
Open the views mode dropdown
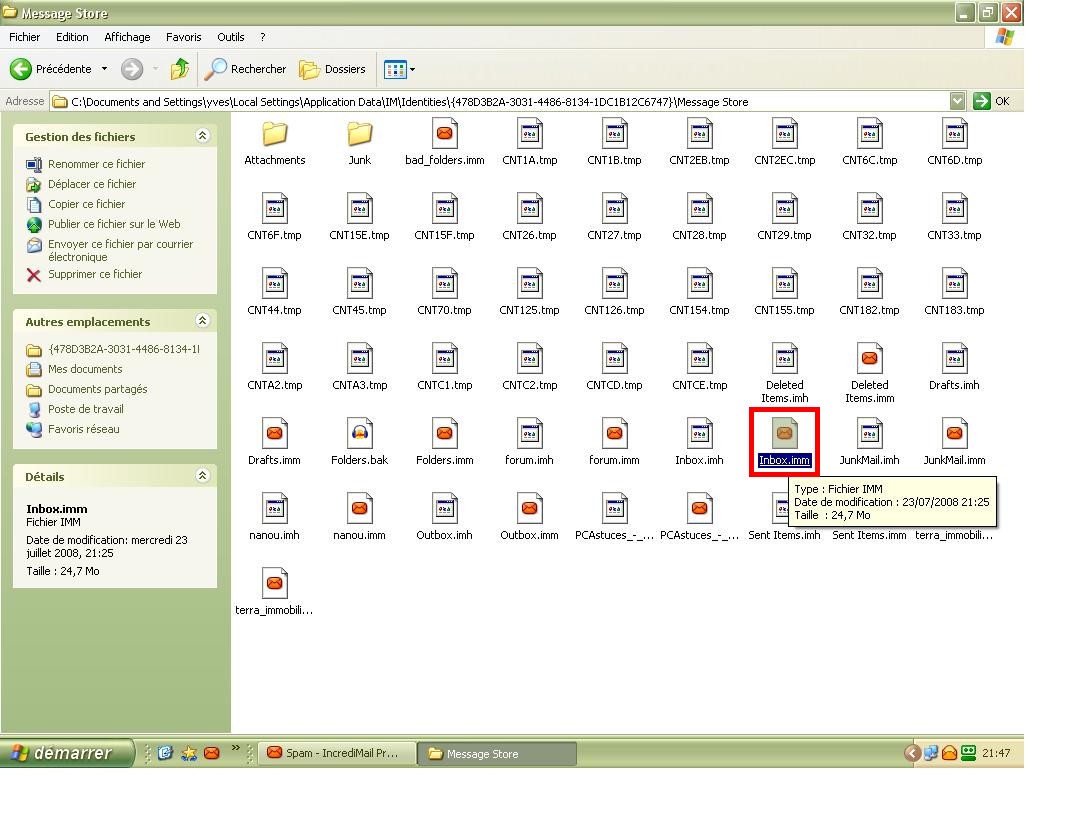click(x=413, y=70)
